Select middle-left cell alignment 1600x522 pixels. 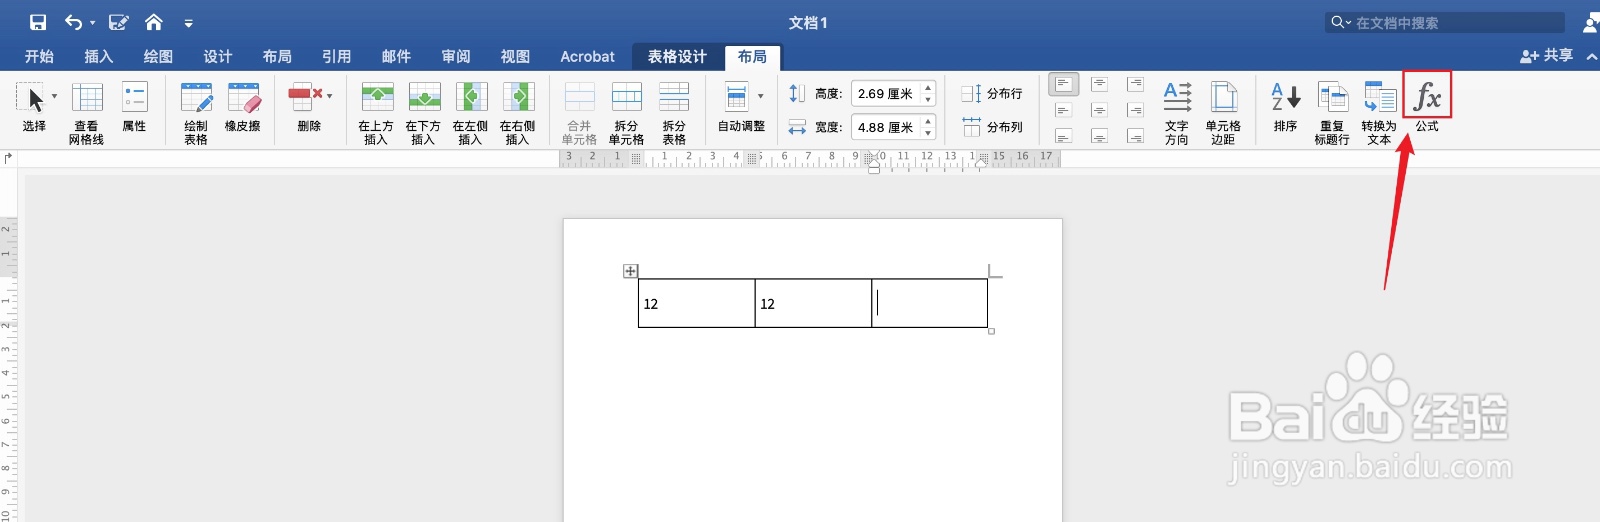(x=1064, y=110)
